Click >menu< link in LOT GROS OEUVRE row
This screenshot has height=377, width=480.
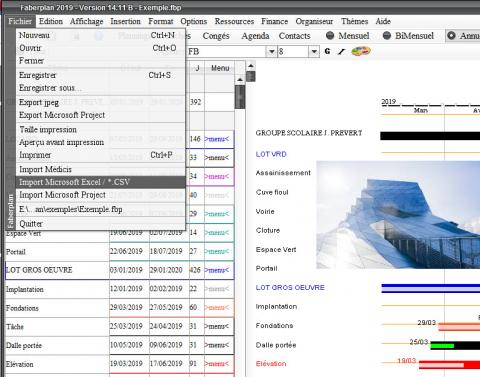(217, 270)
